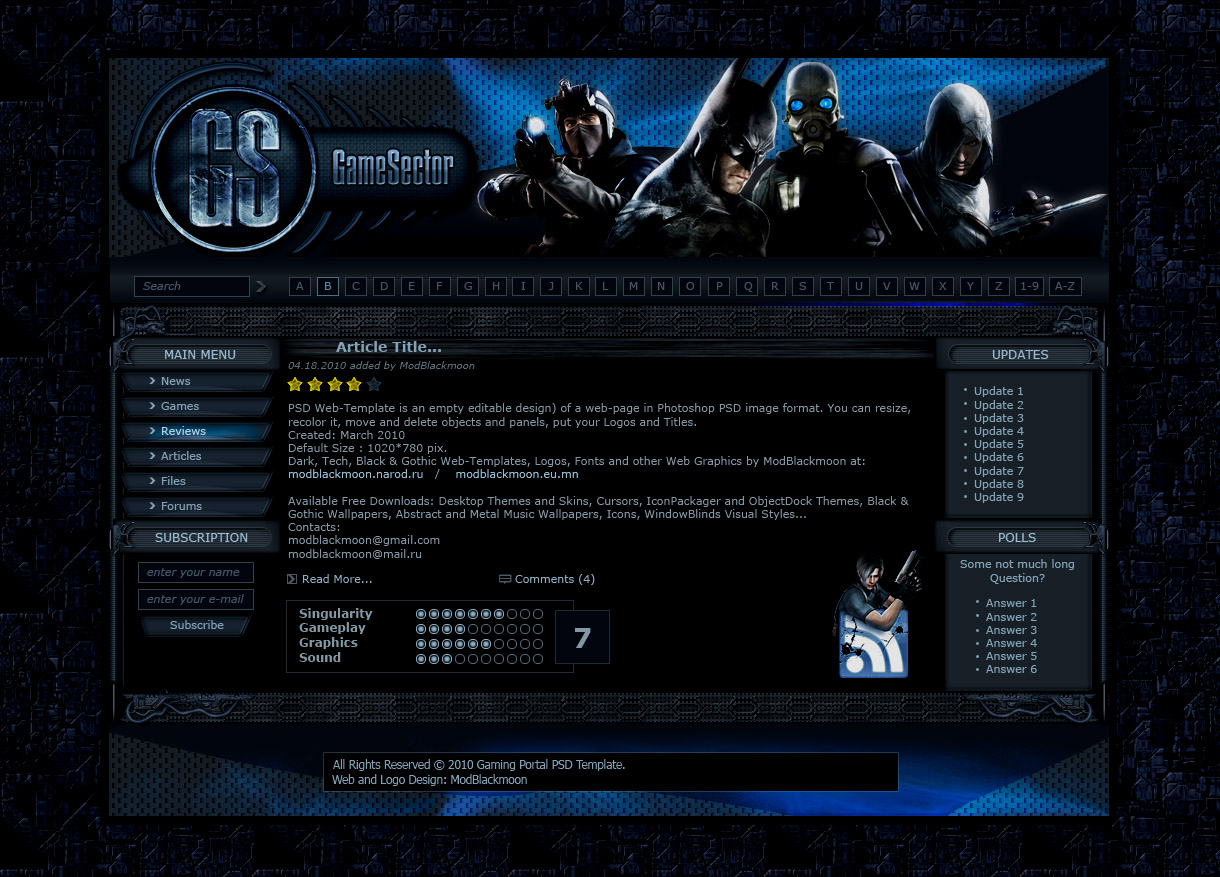The width and height of the screenshot is (1220, 877).
Task: Choose Answer 4 in the poll
Action: point(1011,643)
